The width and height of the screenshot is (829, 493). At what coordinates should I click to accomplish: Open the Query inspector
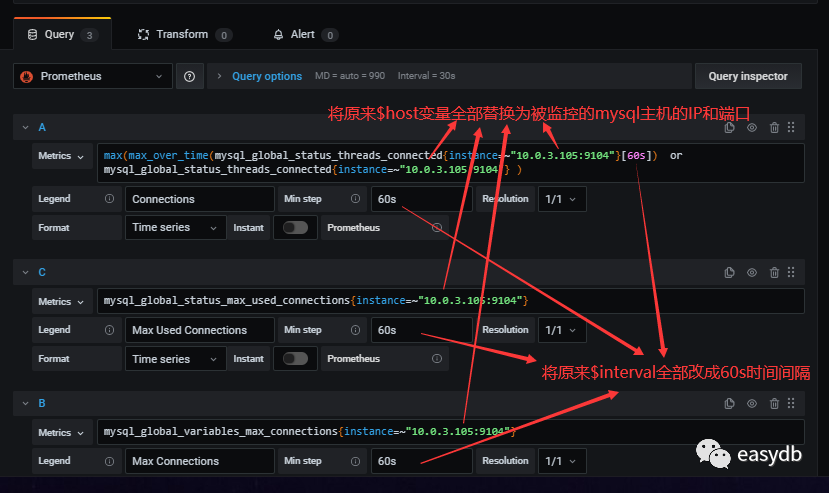click(x=748, y=76)
